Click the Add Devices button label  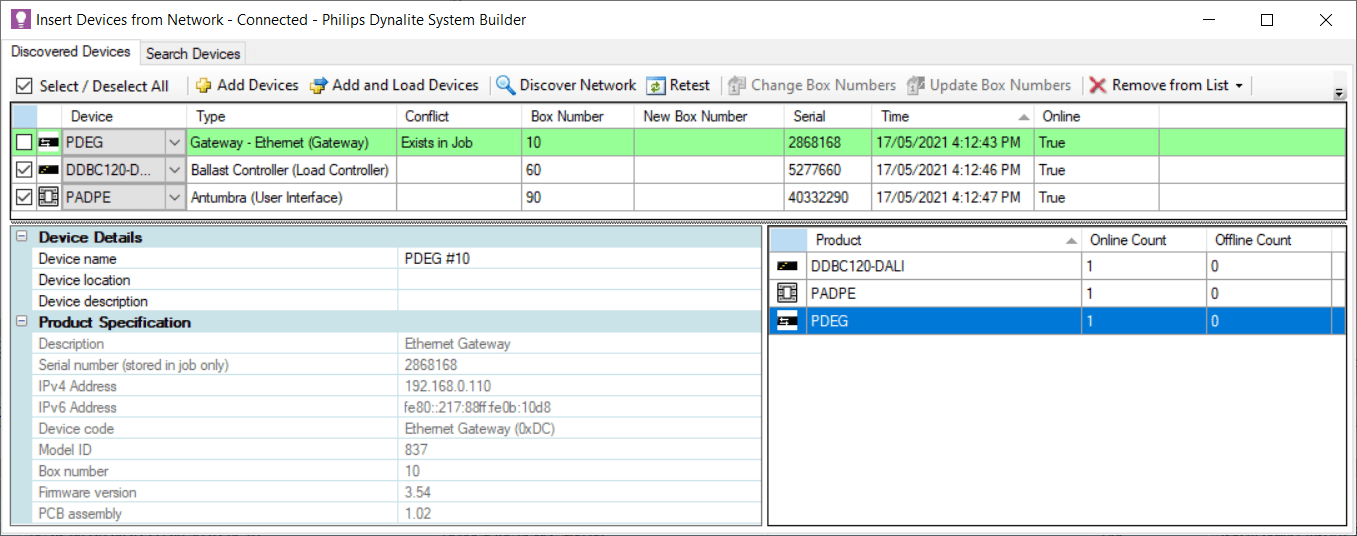click(x=258, y=86)
